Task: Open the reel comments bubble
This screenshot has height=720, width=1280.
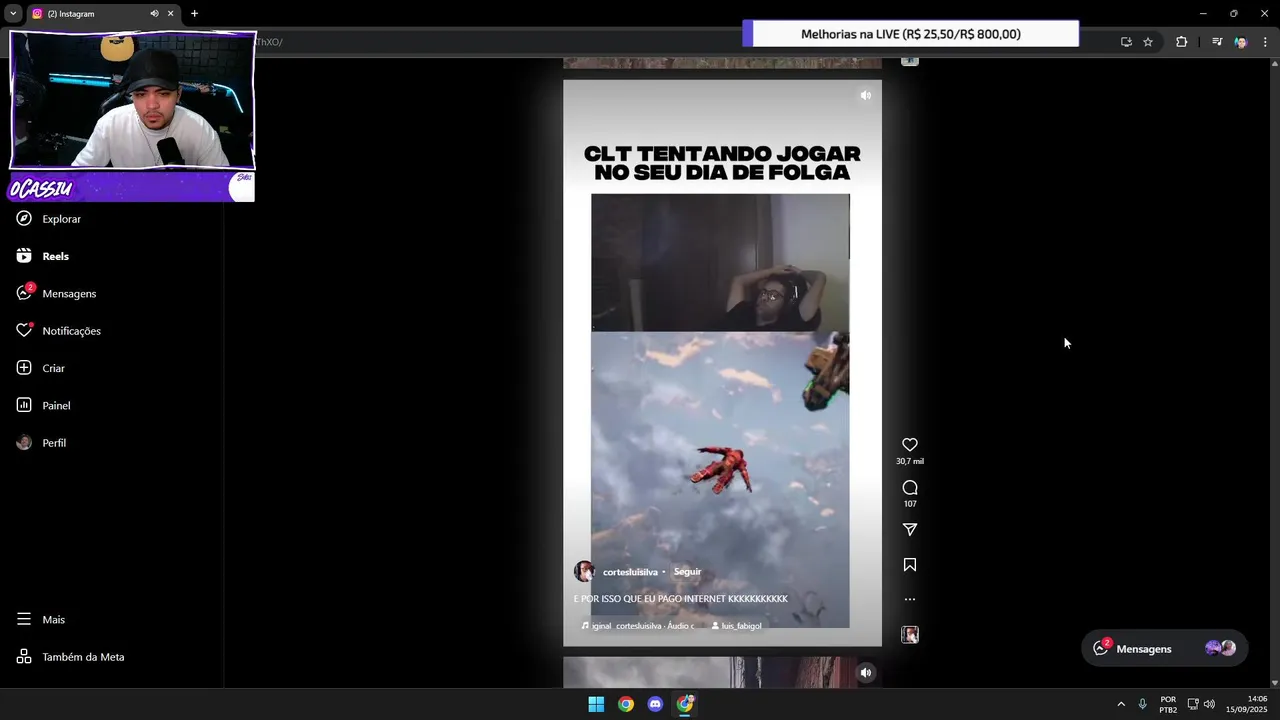Action: pos(910,488)
